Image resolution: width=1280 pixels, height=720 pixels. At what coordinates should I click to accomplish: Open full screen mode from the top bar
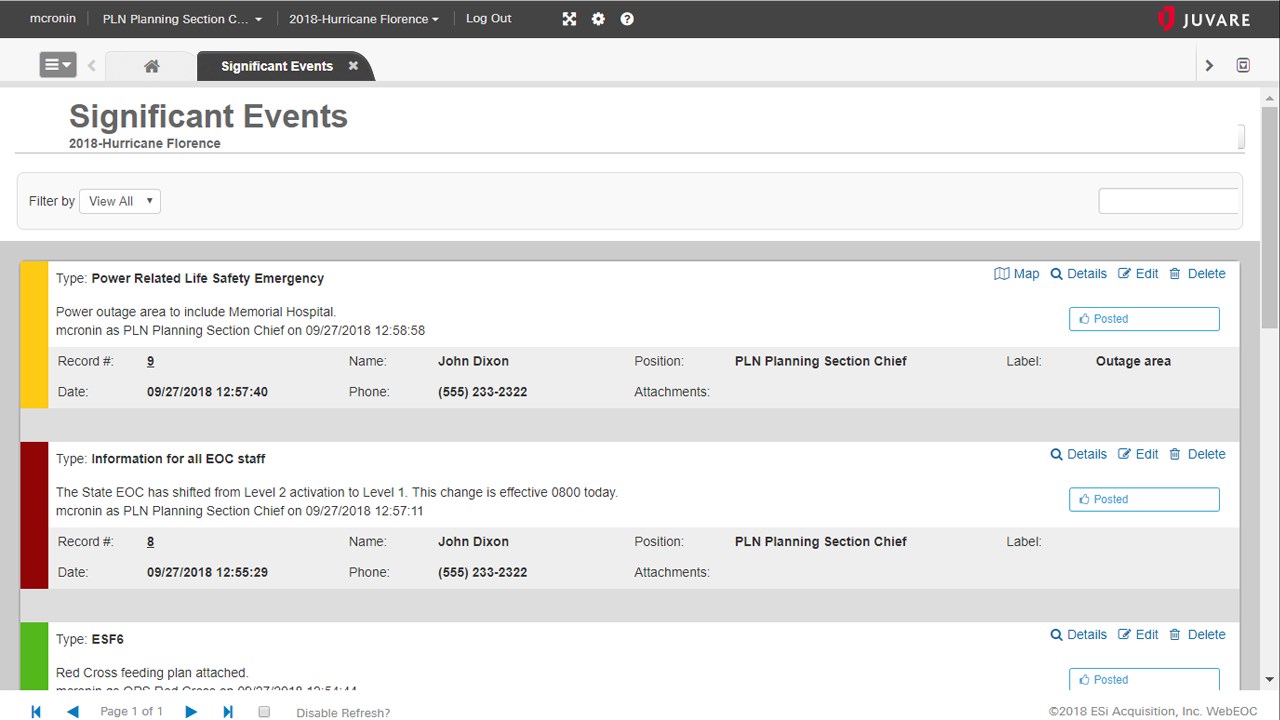tap(569, 18)
